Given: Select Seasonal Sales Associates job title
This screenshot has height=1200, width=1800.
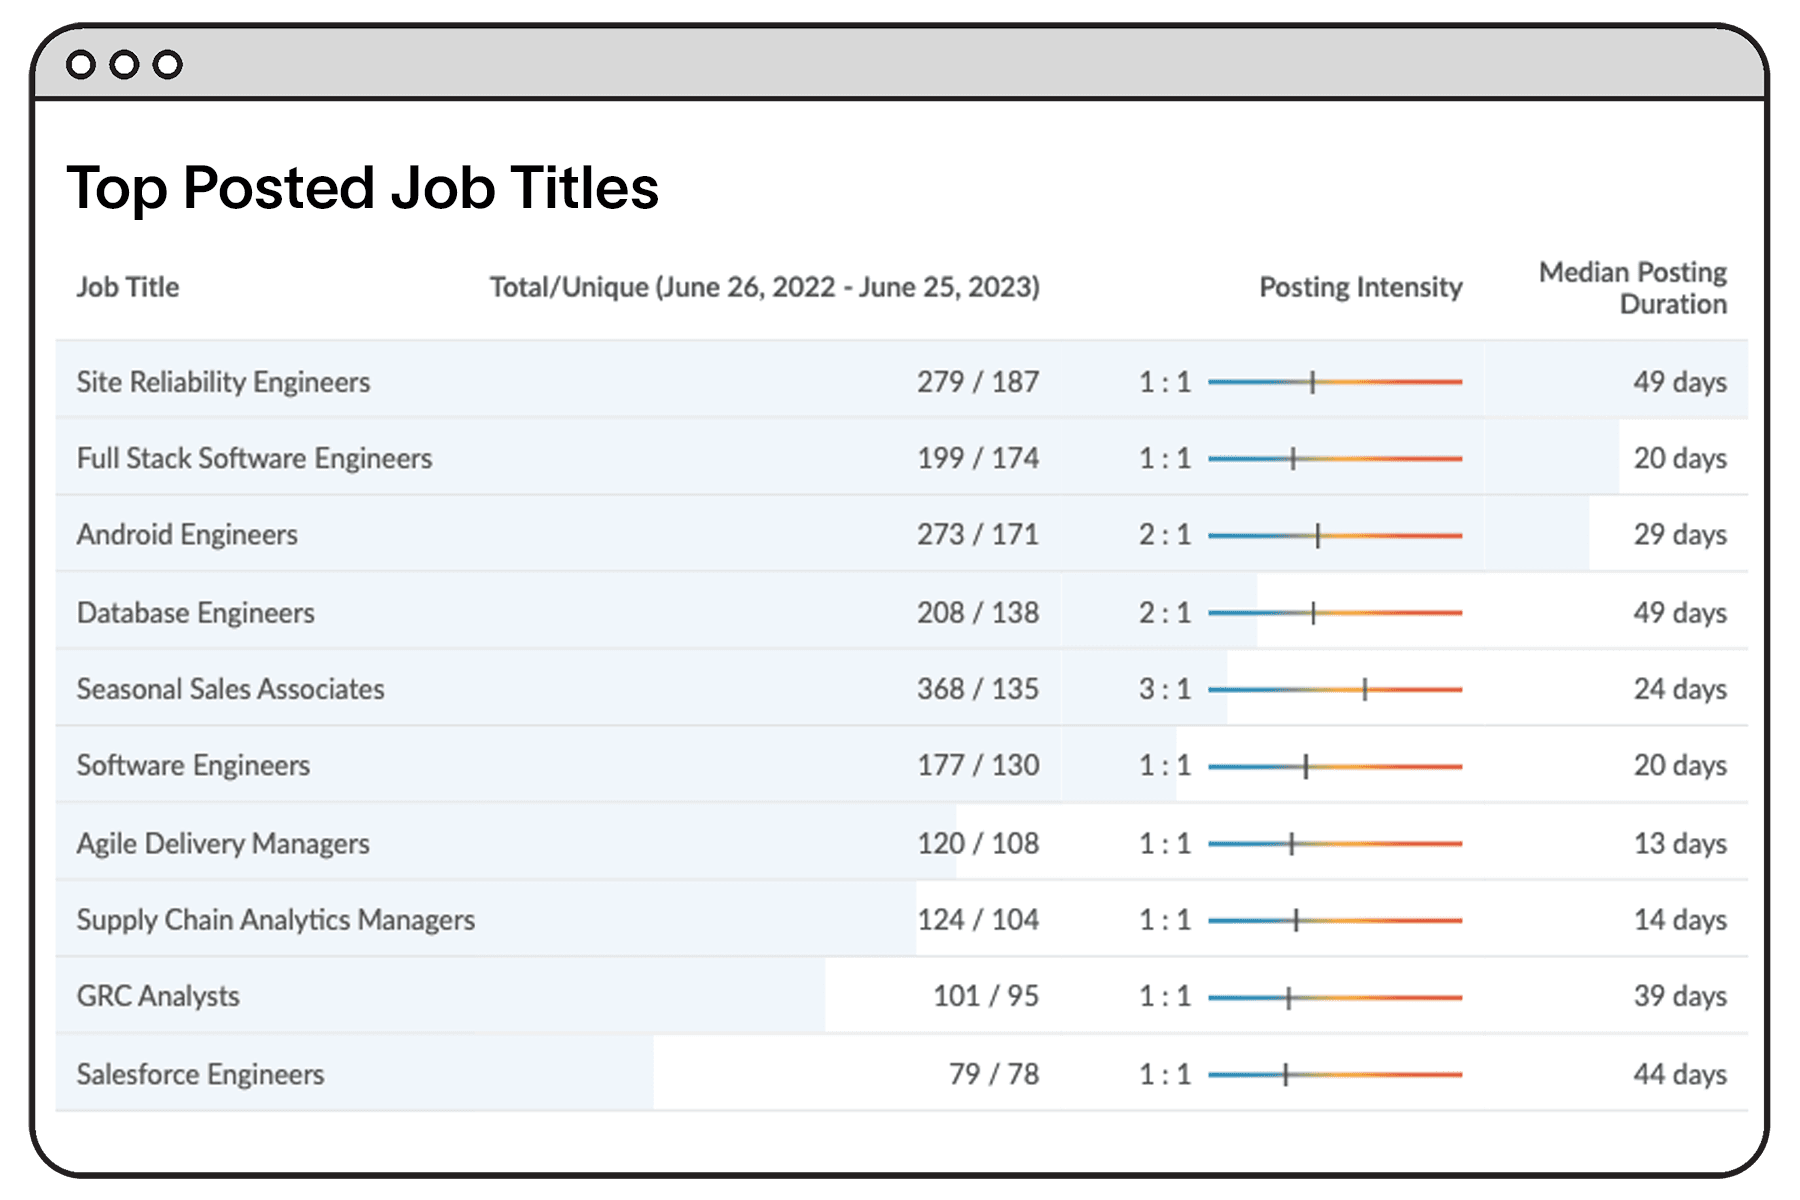Looking at the screenshot, I should coord(231,689).
